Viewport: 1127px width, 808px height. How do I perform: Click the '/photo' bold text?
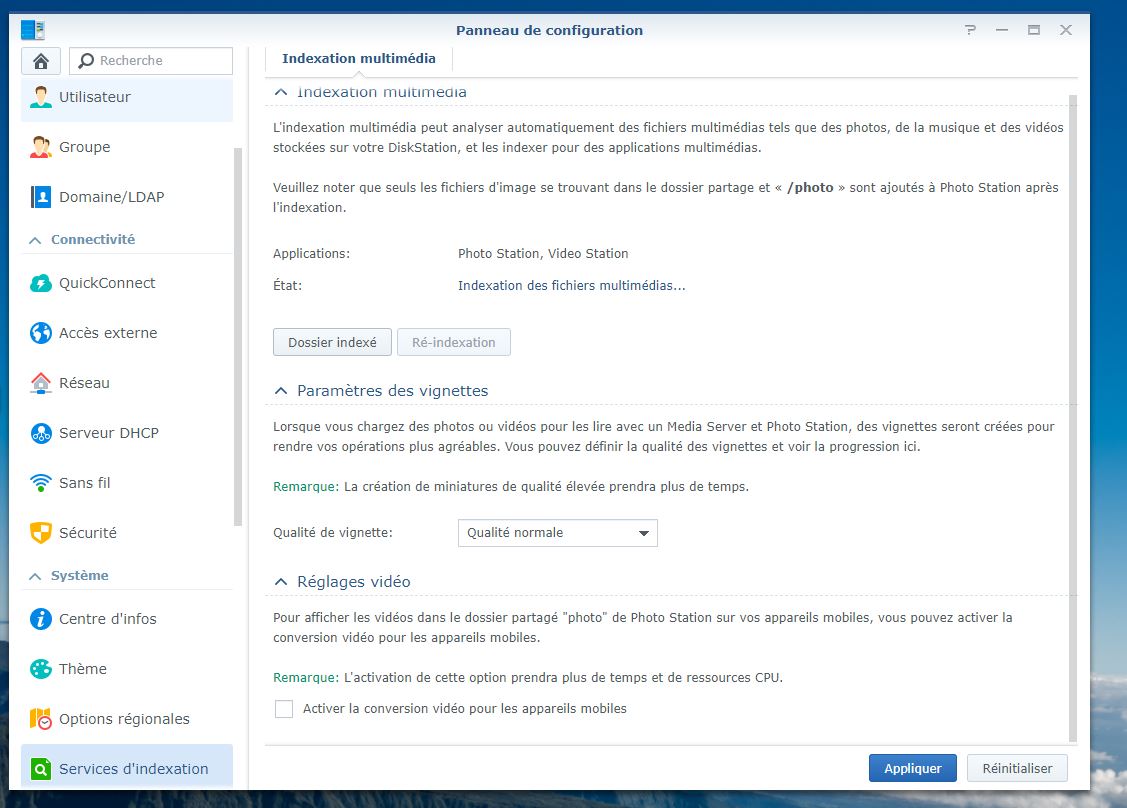click(x=810, y=188)
